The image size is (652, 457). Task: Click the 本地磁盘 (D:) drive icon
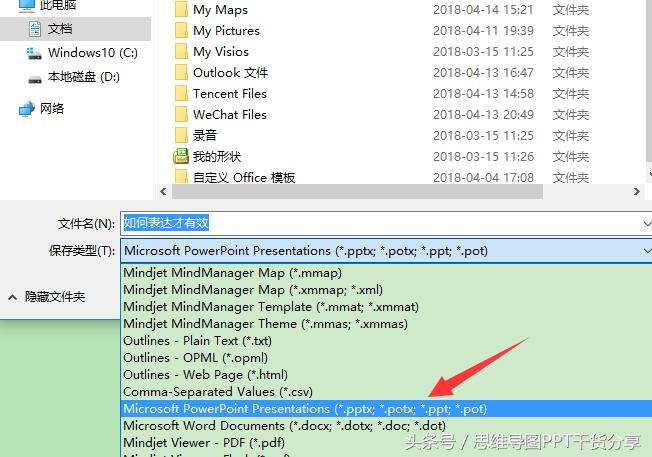click(35, 79)
